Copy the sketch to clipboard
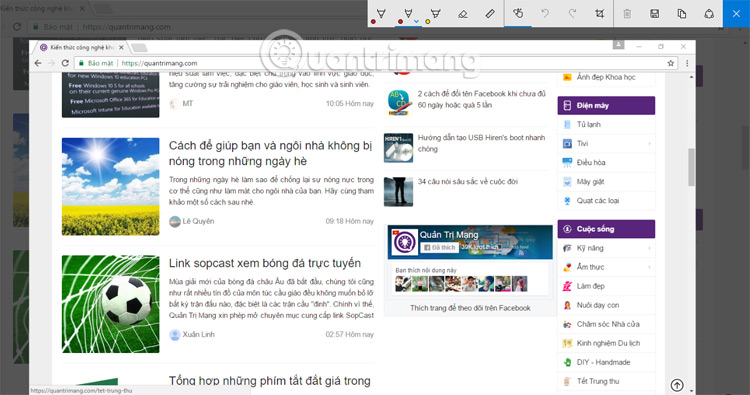This screenshot has height=395, width=750. coord(682,13)
